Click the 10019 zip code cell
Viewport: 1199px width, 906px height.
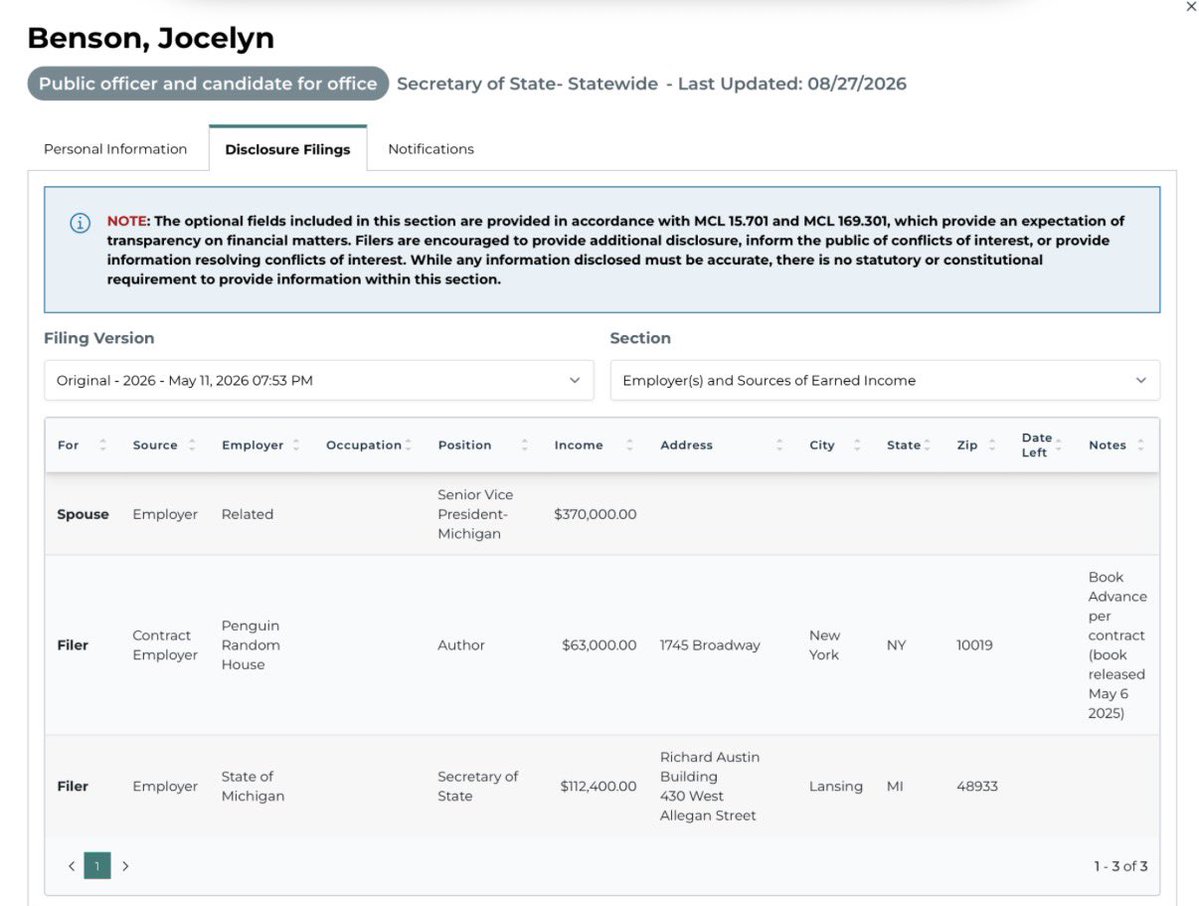coord(974,645)
